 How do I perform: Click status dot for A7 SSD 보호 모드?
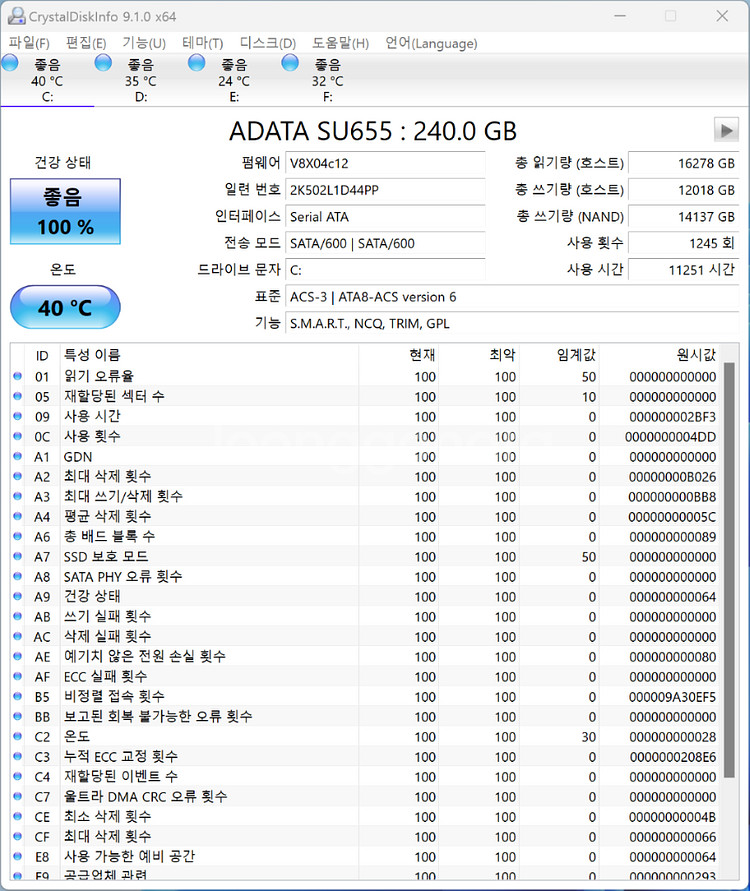pos(18,556)
